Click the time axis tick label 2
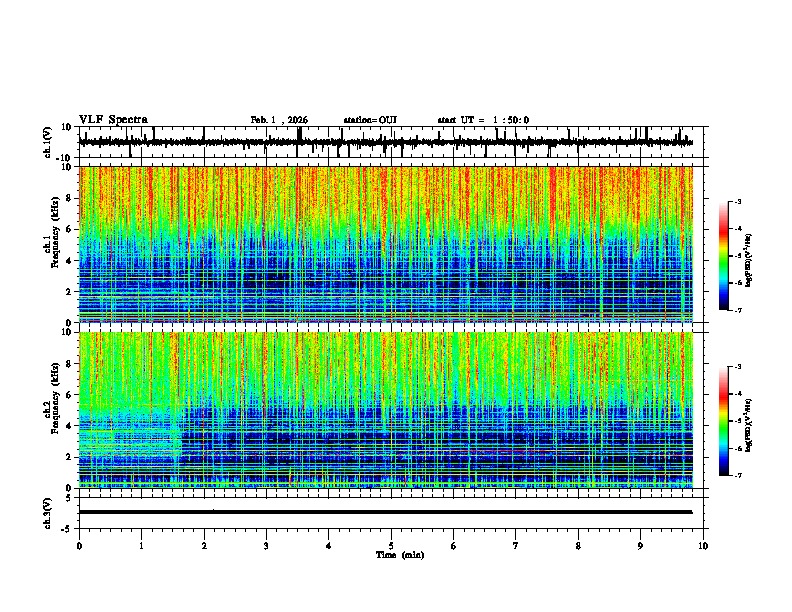 pos(204,546)
